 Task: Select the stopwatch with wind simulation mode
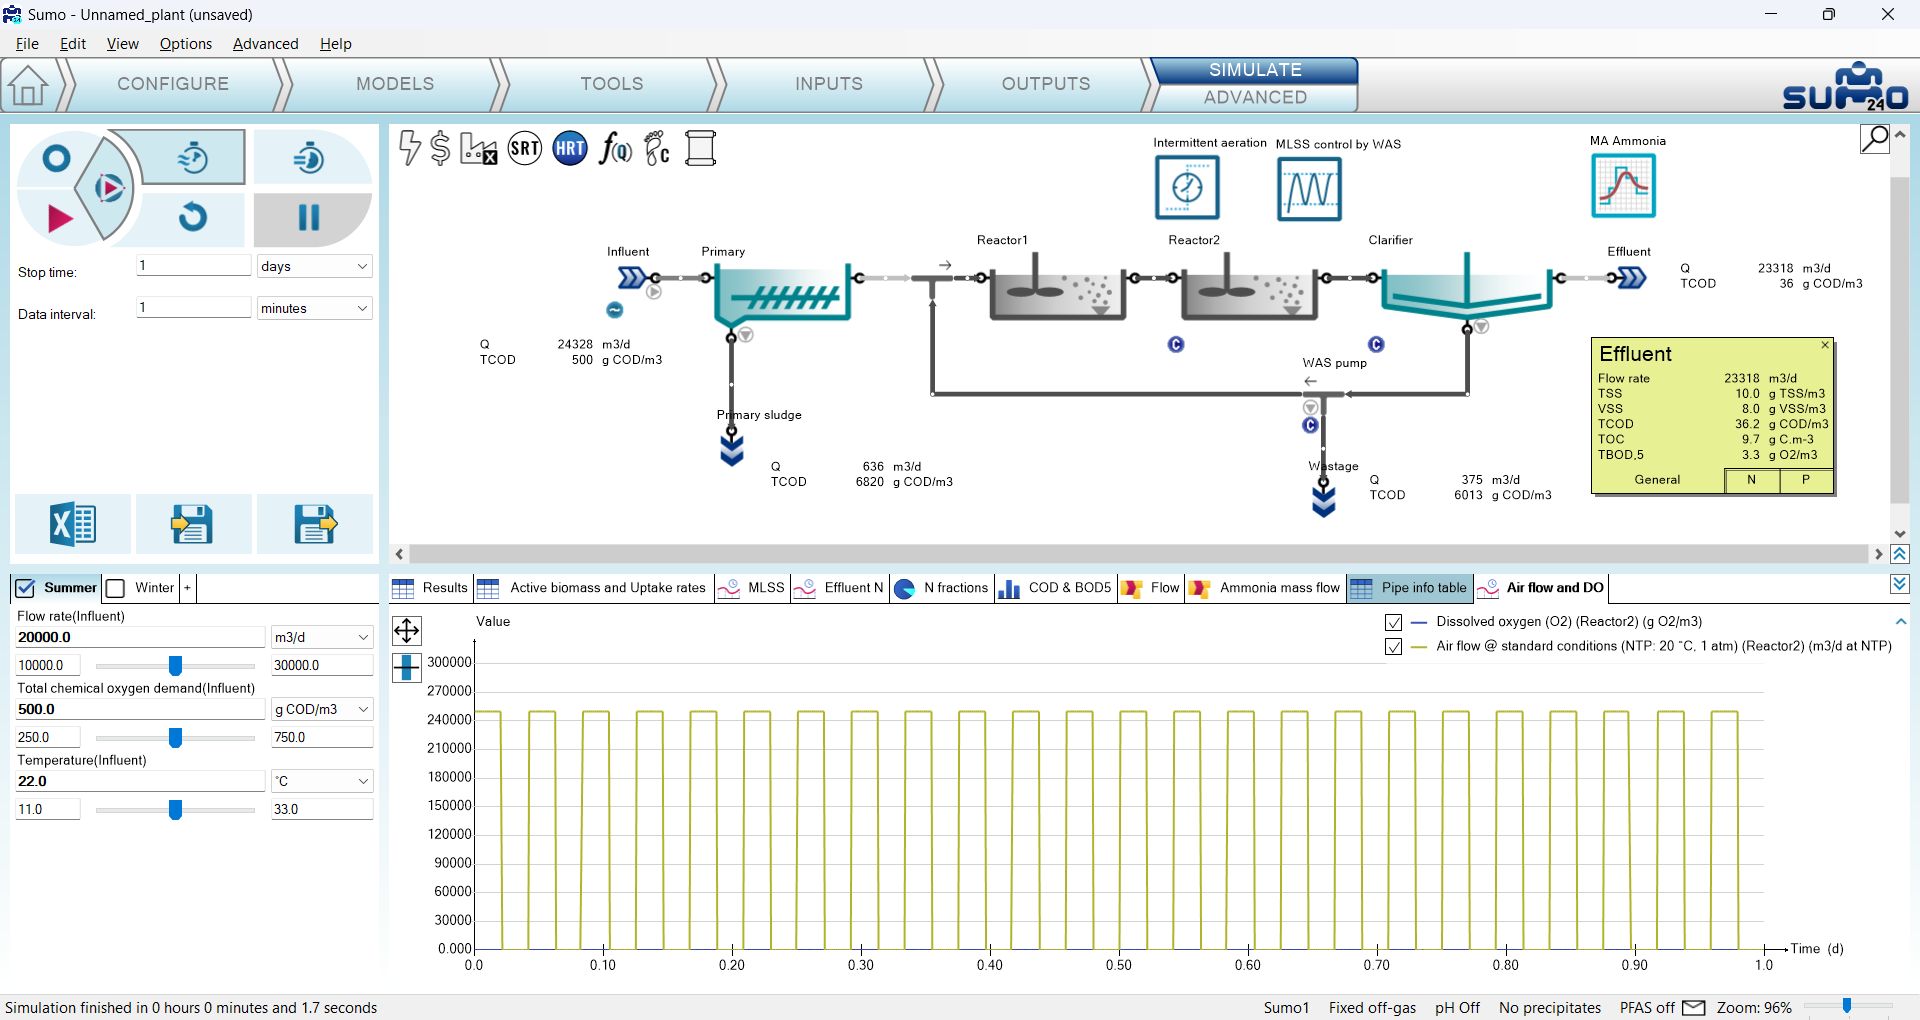193,157
